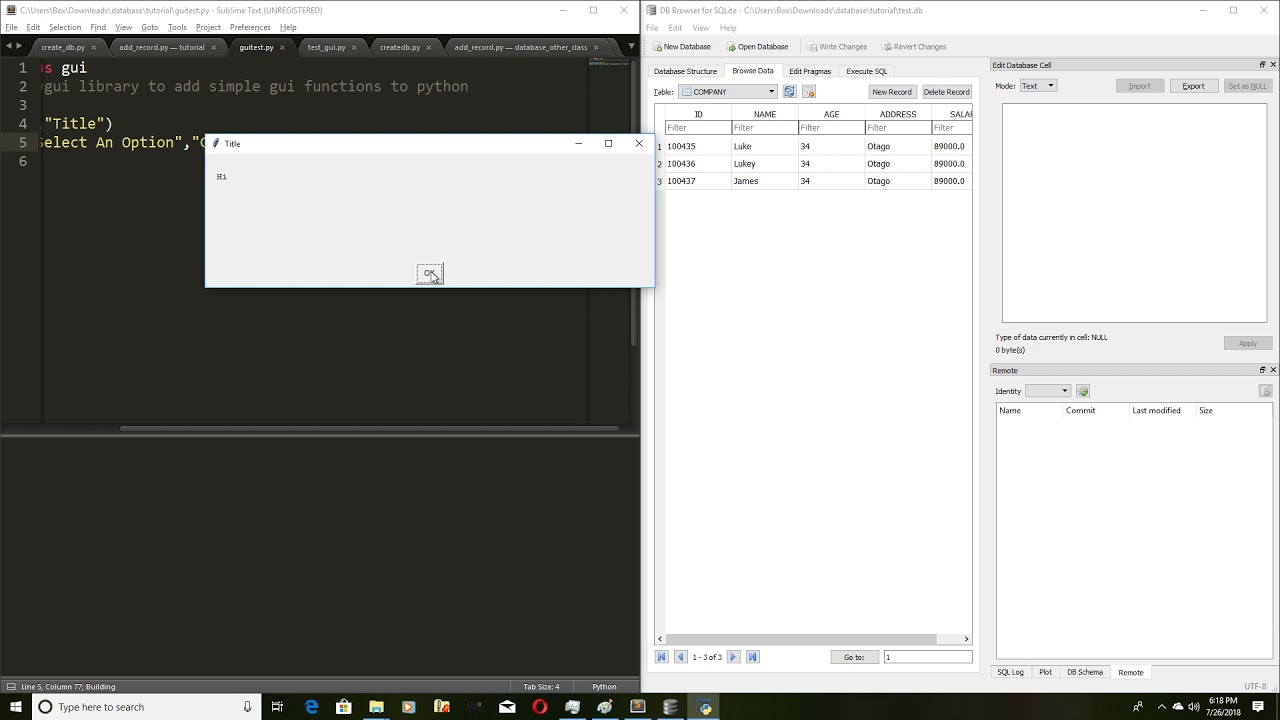
Task: Switch to DB Schema bottom tab
Action: pyautogui.click(x=1085, y=672)
